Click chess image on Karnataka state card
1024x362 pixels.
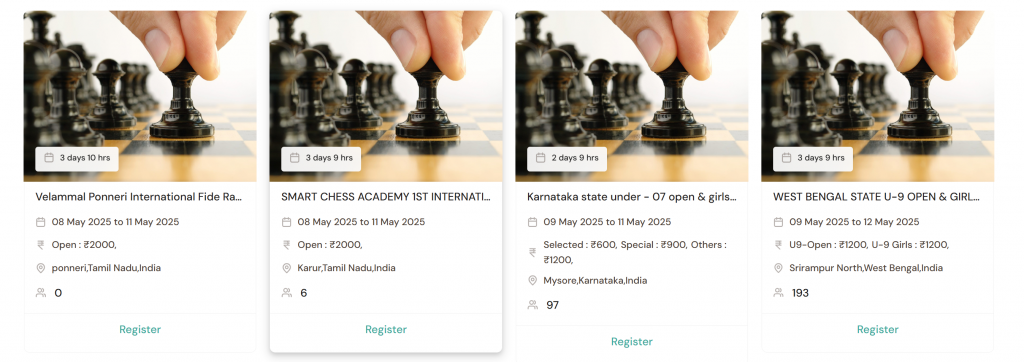pos(632,96)
